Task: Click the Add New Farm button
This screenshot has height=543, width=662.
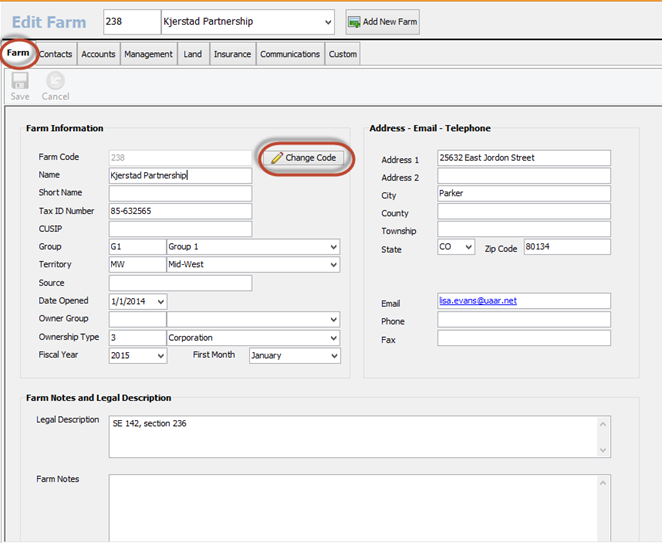Action: [383, 22]
